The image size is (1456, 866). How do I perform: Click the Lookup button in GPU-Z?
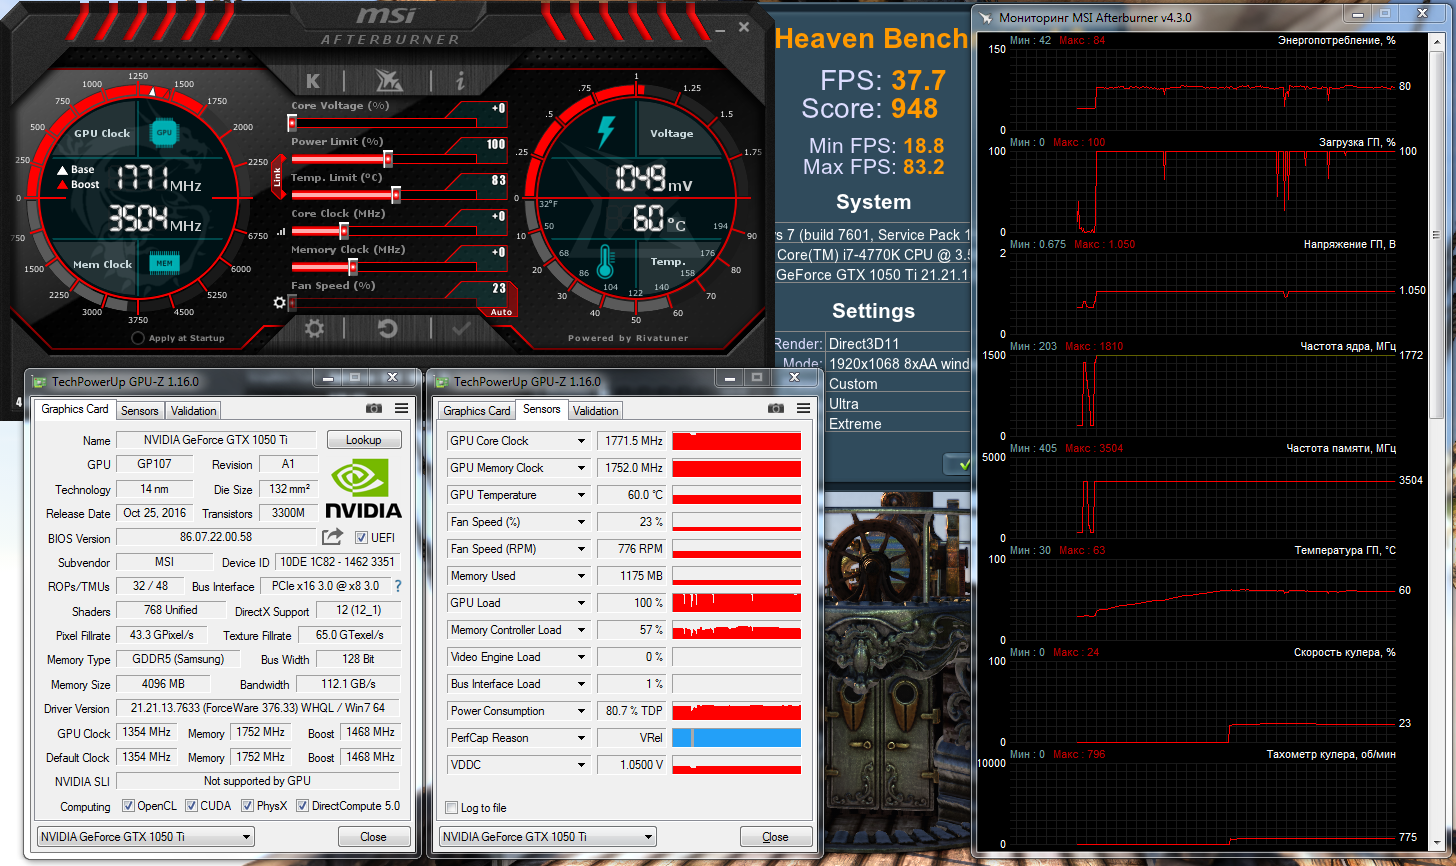[x=363, y=440]
